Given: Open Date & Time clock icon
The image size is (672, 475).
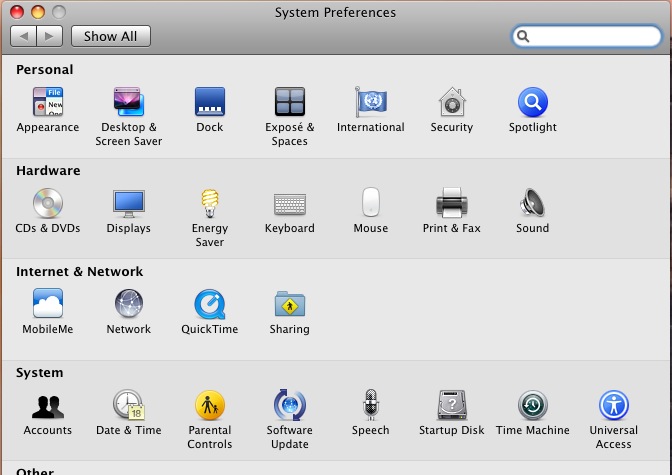Looking at the screenshot, I should coord(129,405).
